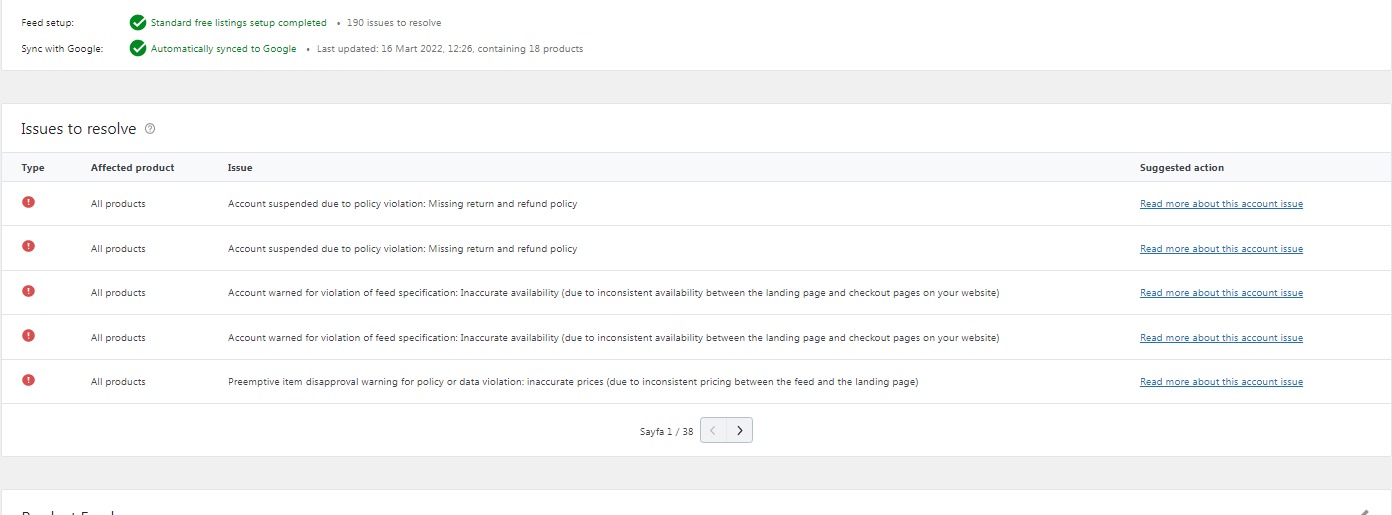
Task: Click the error icon on the first issue row
Action: tap(28, 202)
